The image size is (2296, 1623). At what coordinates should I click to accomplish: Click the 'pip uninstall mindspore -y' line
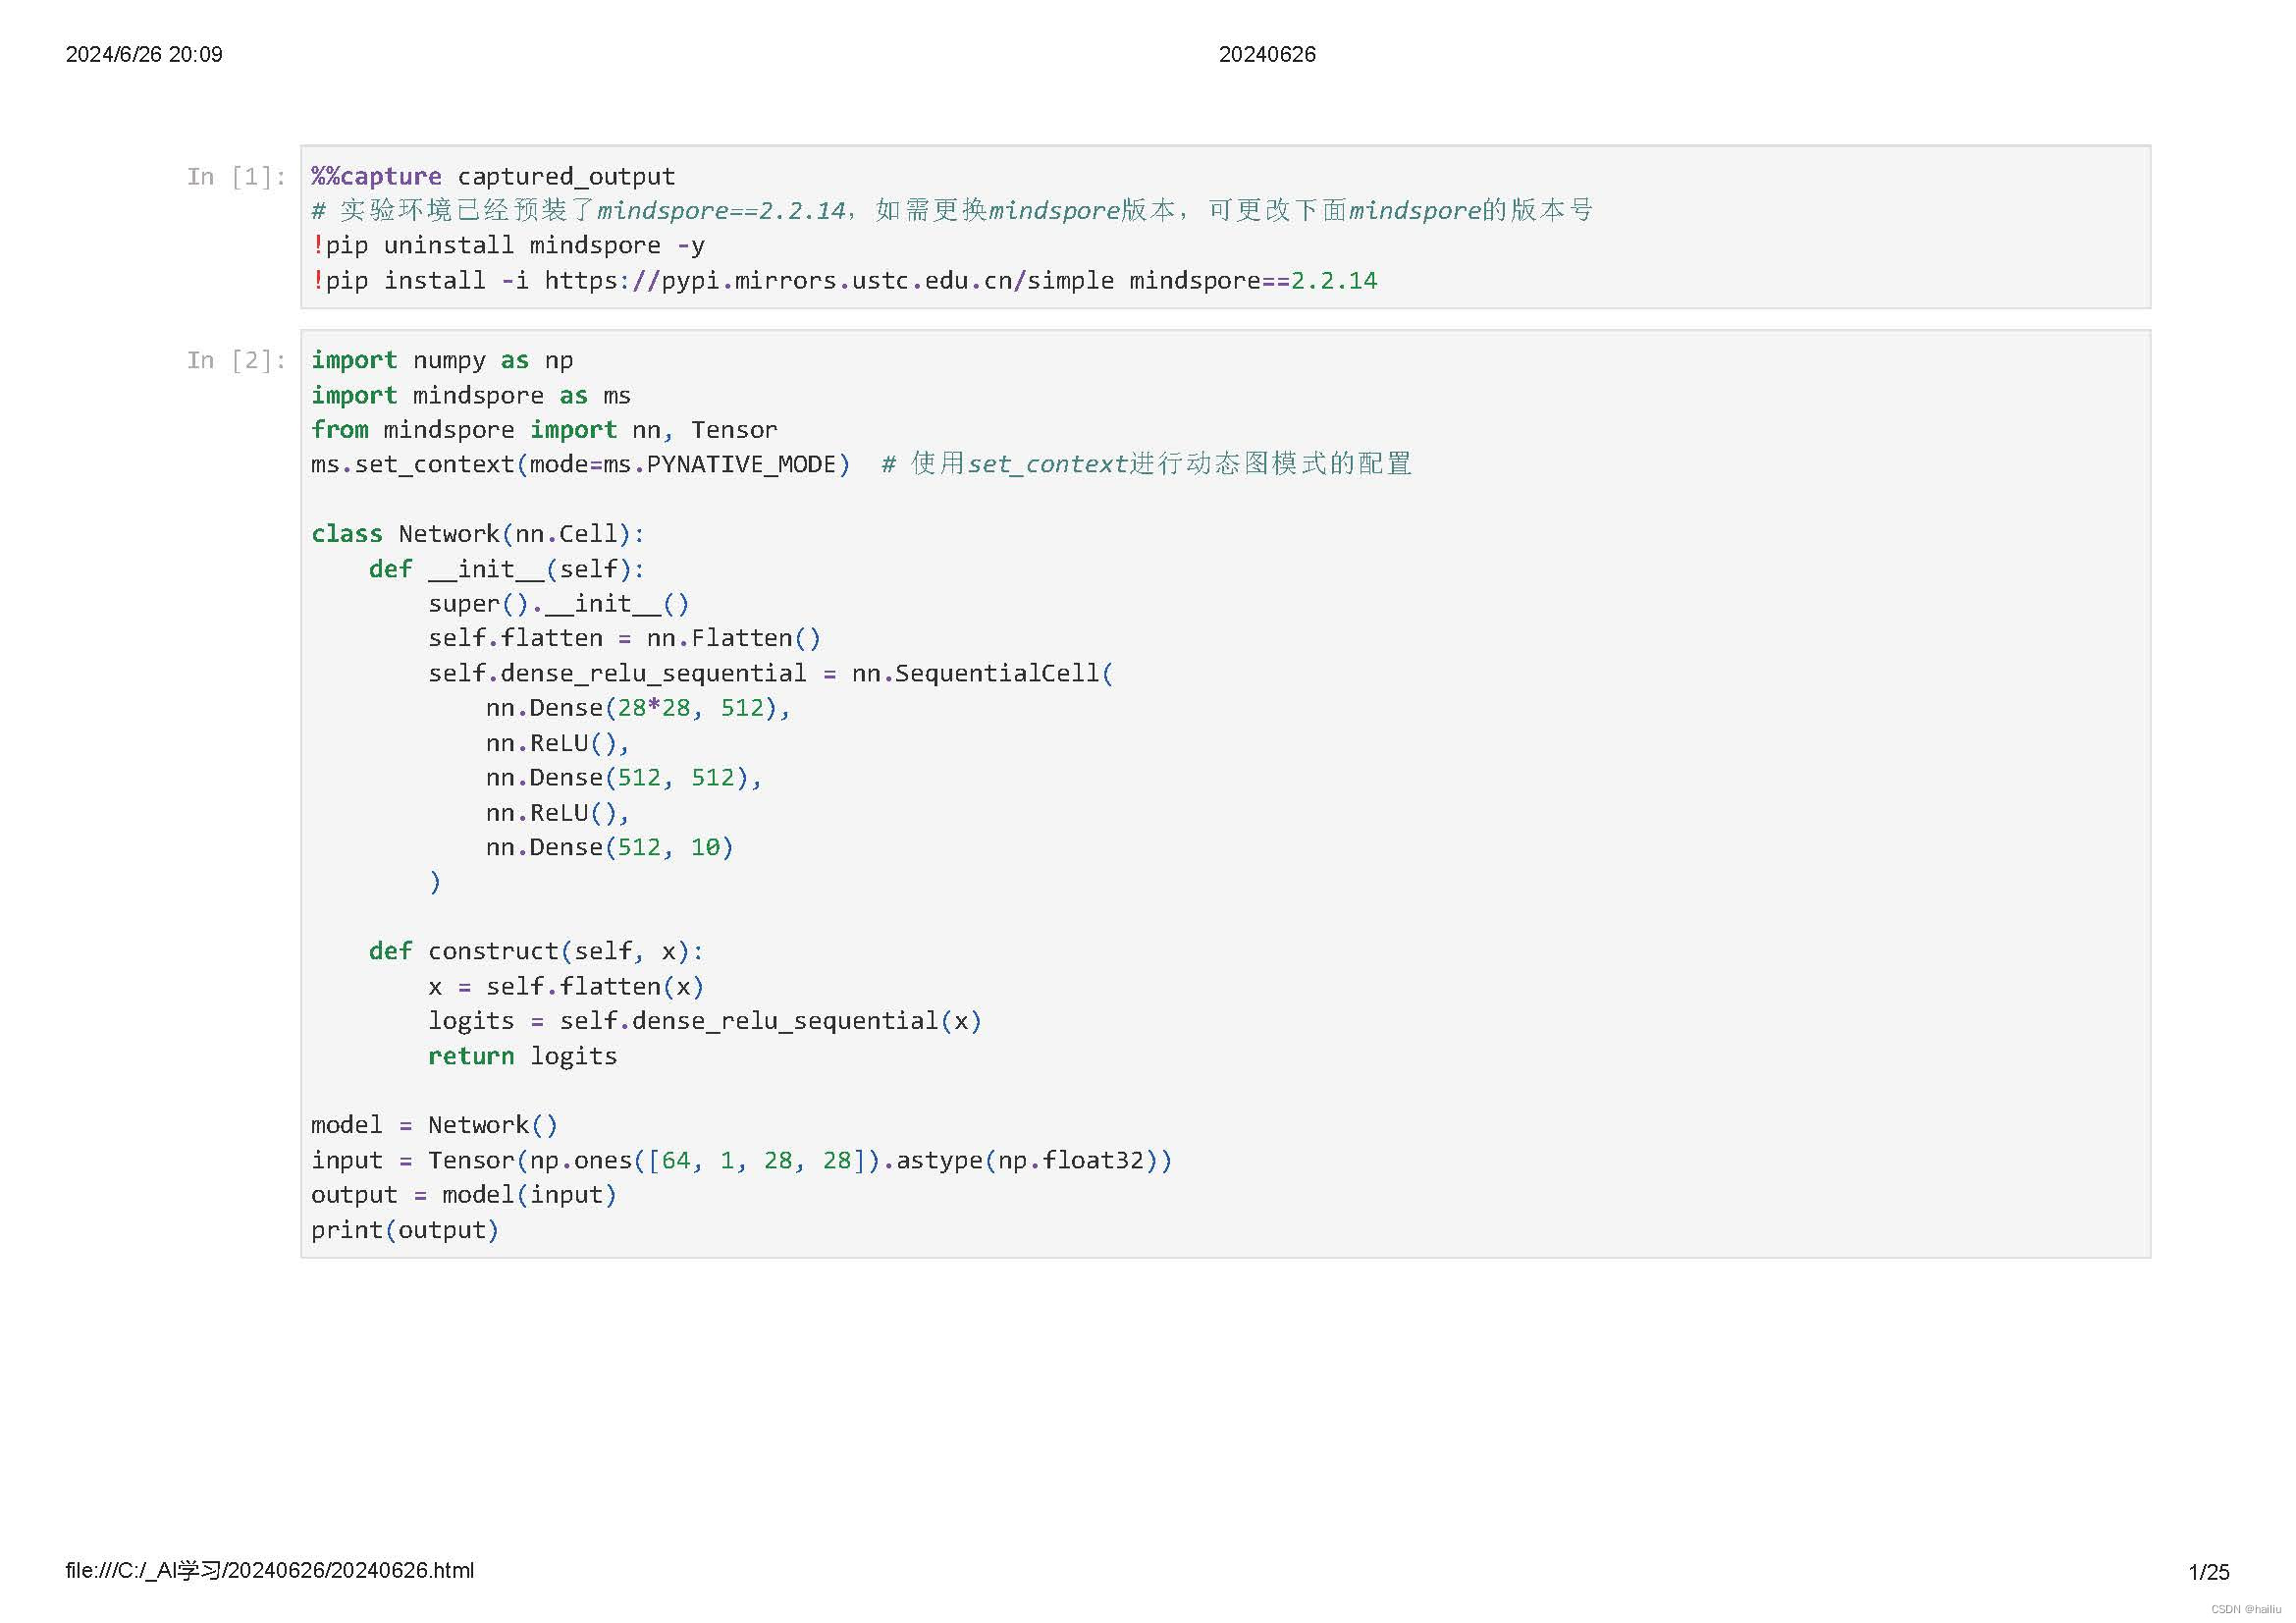point(508,246)
